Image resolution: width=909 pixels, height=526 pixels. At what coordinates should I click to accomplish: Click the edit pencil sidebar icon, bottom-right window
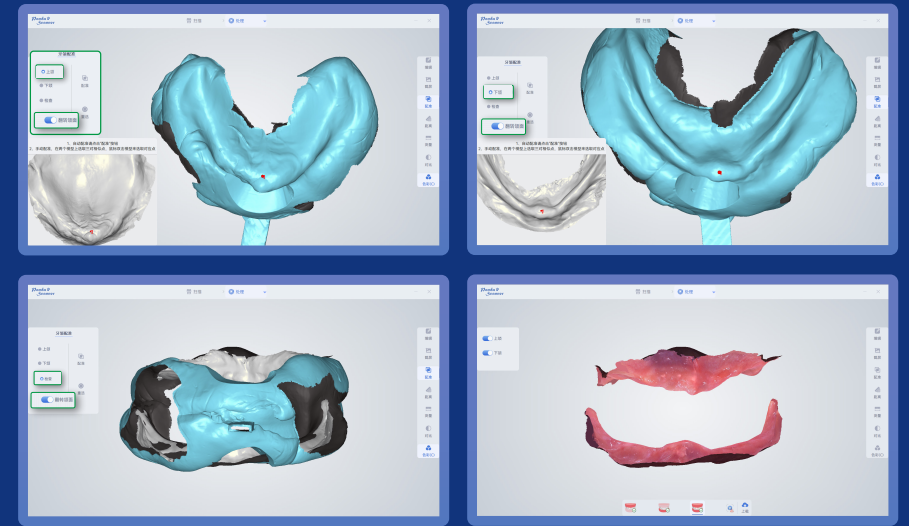(x=877, y=333)
